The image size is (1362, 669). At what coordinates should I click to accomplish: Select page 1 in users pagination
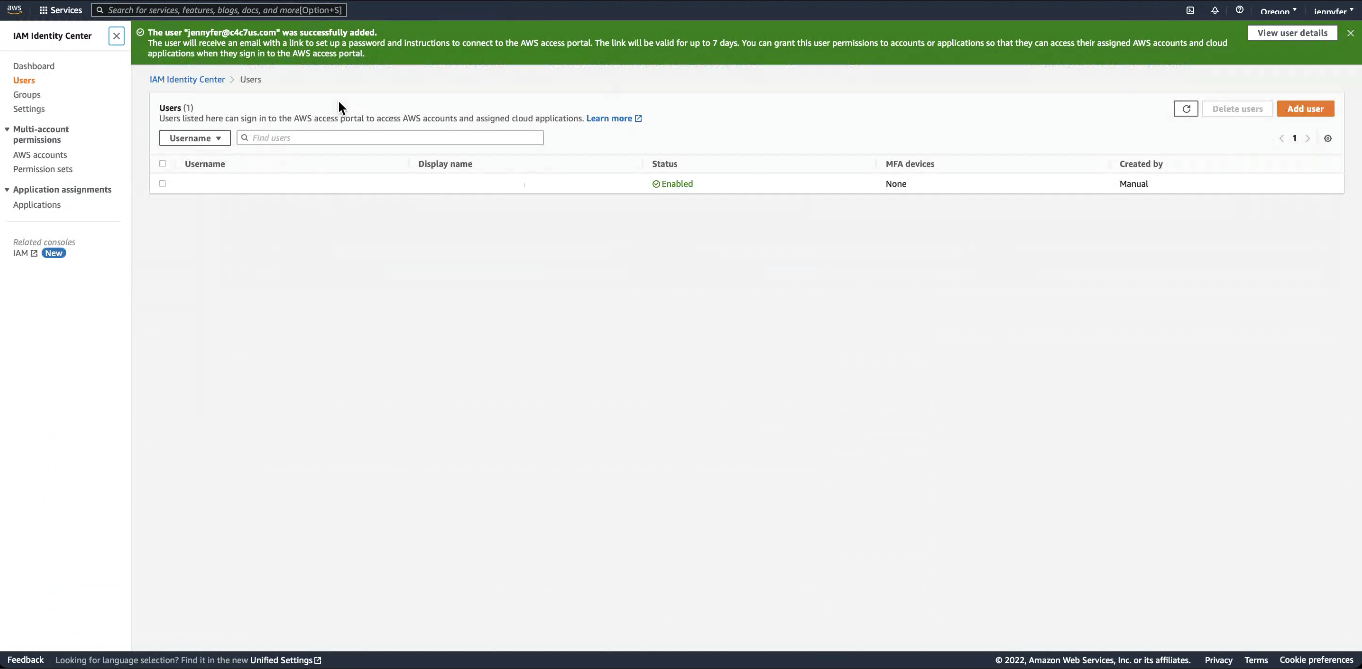pos(1294,139)
